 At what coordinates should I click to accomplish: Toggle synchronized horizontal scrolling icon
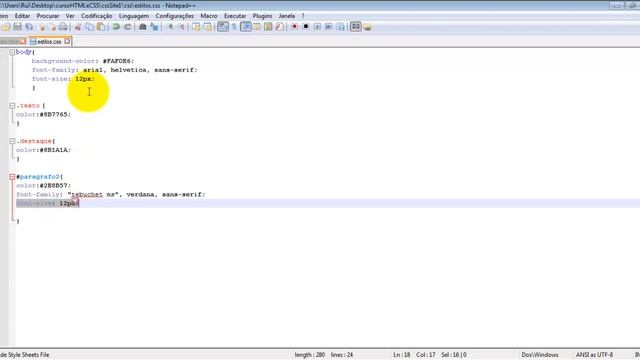[x=207, y=27]
